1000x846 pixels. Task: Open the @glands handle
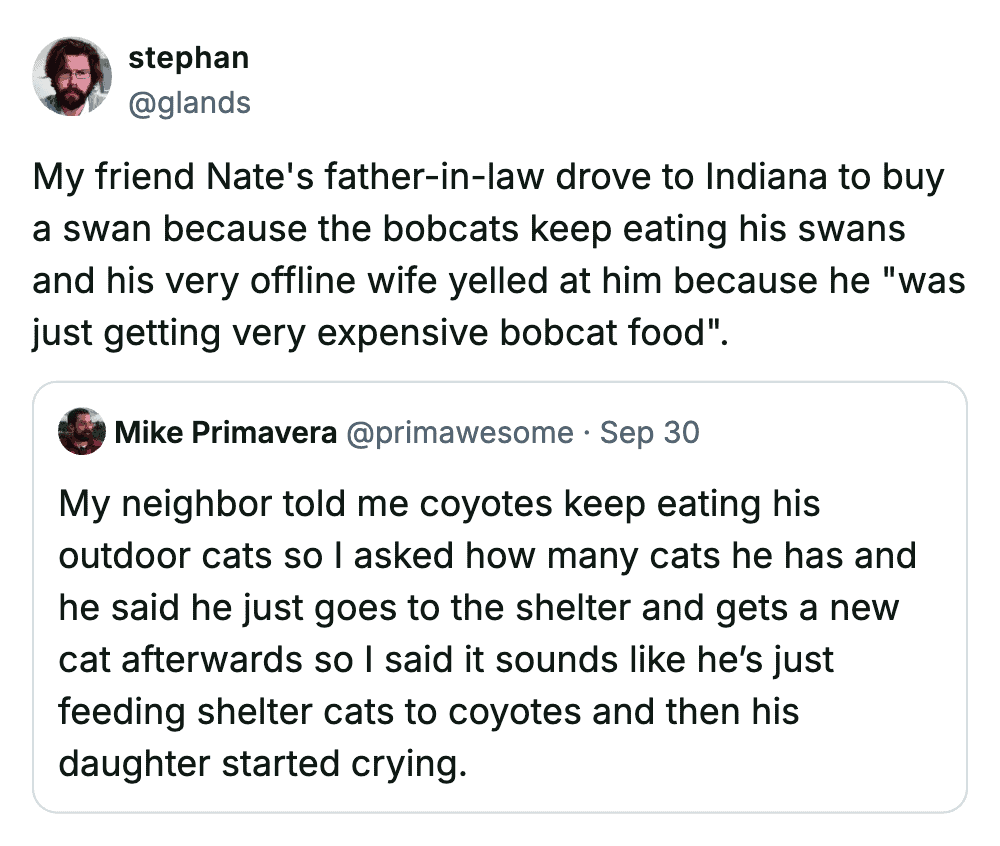[189, 102]
